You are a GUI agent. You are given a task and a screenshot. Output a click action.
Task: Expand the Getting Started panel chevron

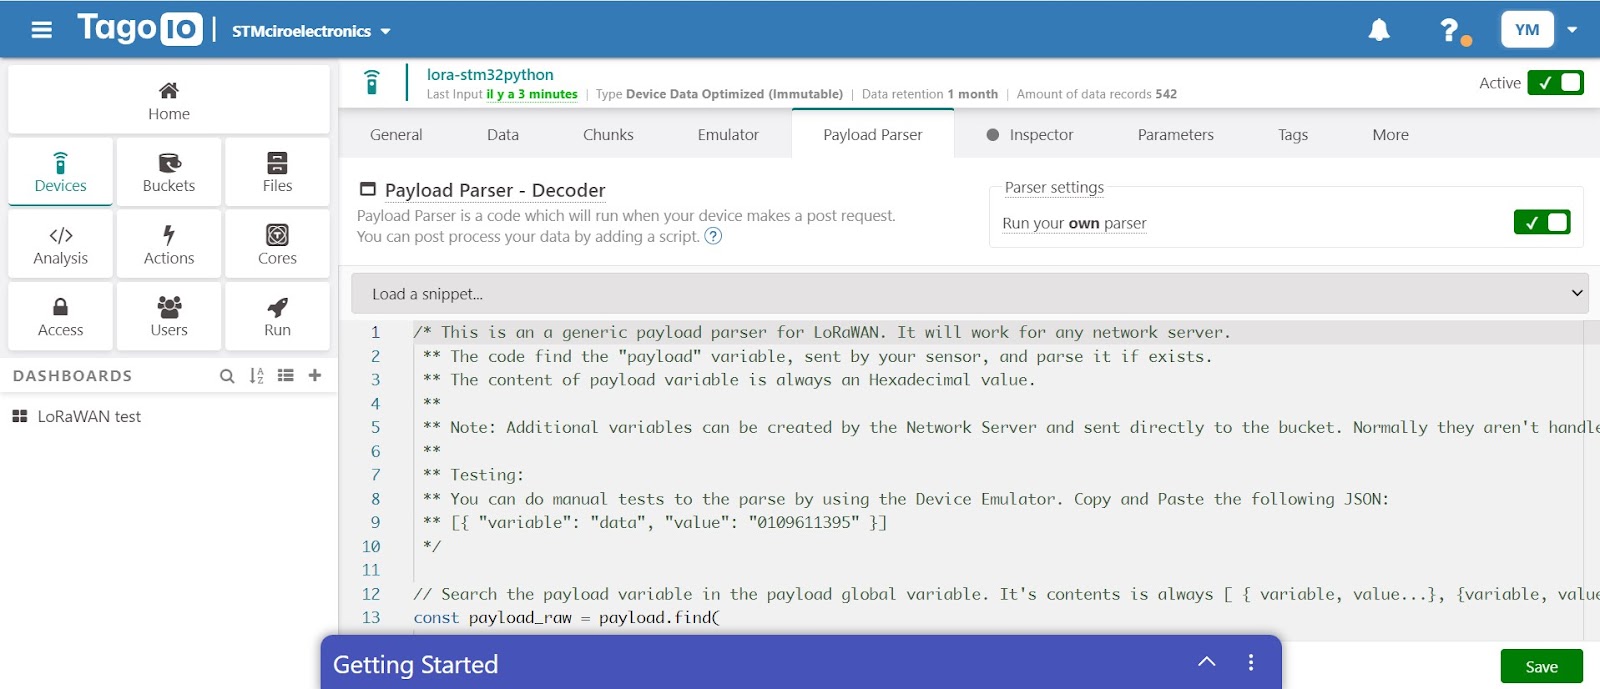click(x=1207, y=662)
